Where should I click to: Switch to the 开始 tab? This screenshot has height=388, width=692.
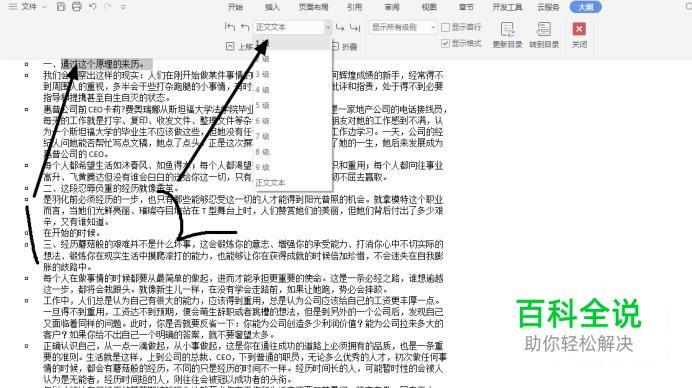pos(235,7)
